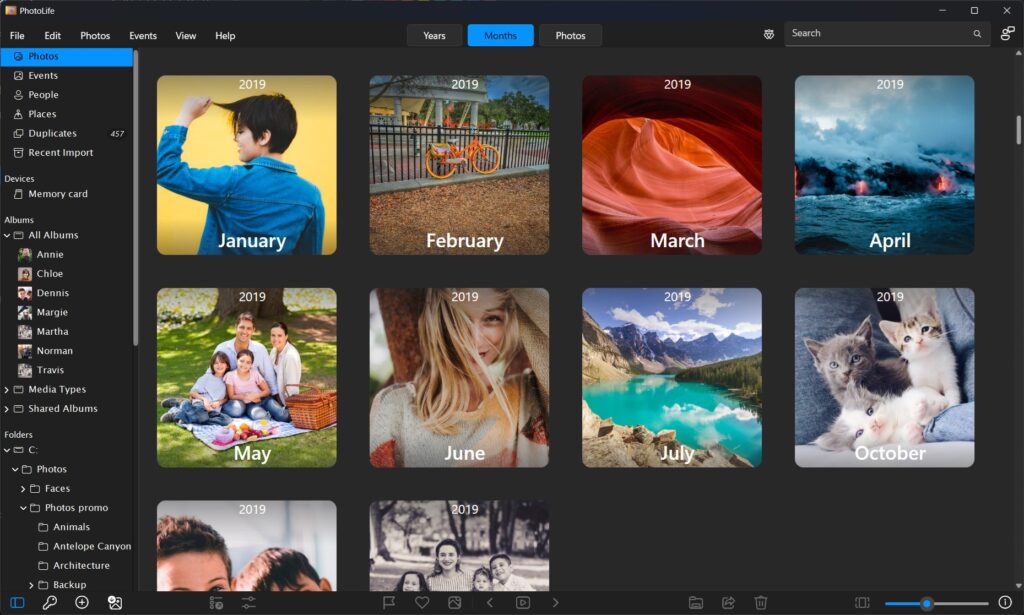This screenshot has height=615, width=1024.
Task: Open the sort options list icon
Action: [x=216, y=603]
